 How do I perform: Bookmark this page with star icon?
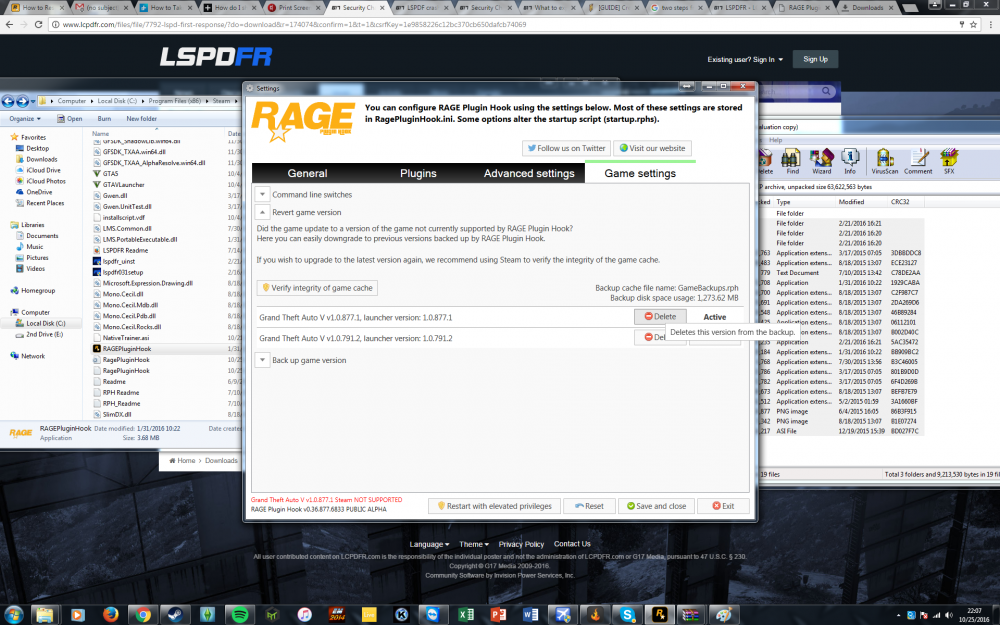[973, 24]
